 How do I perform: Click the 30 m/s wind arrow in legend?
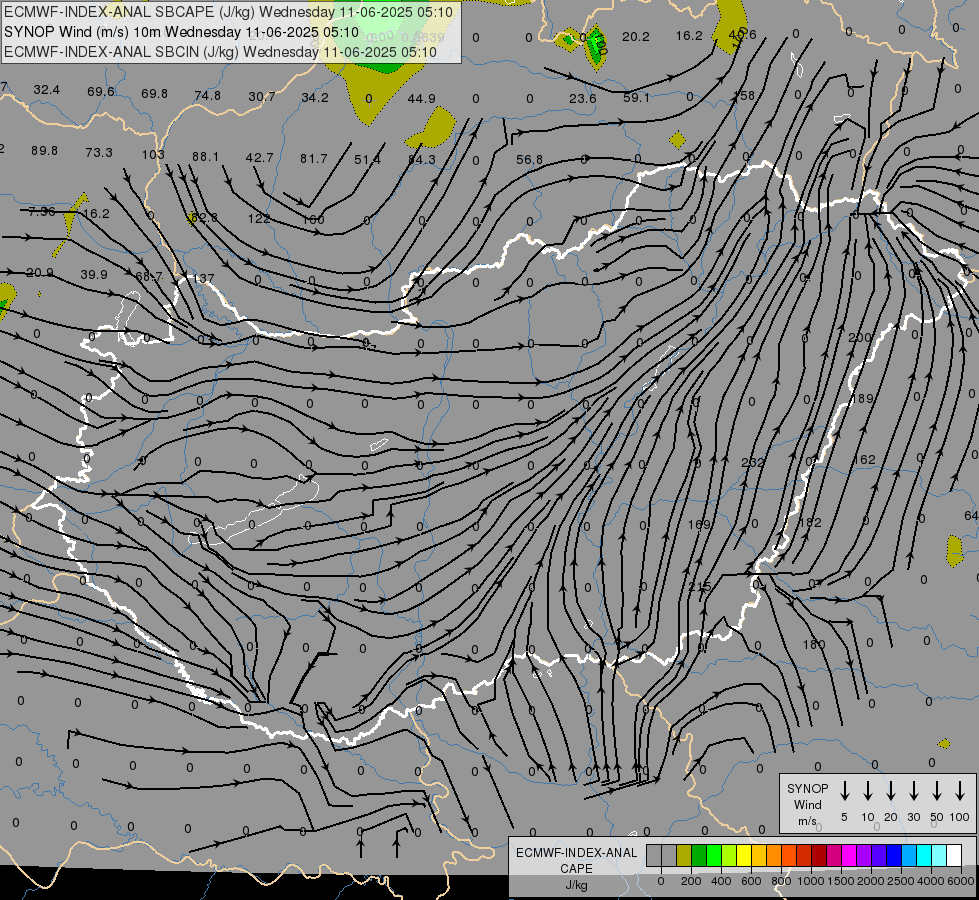click(x=913, y=791)
